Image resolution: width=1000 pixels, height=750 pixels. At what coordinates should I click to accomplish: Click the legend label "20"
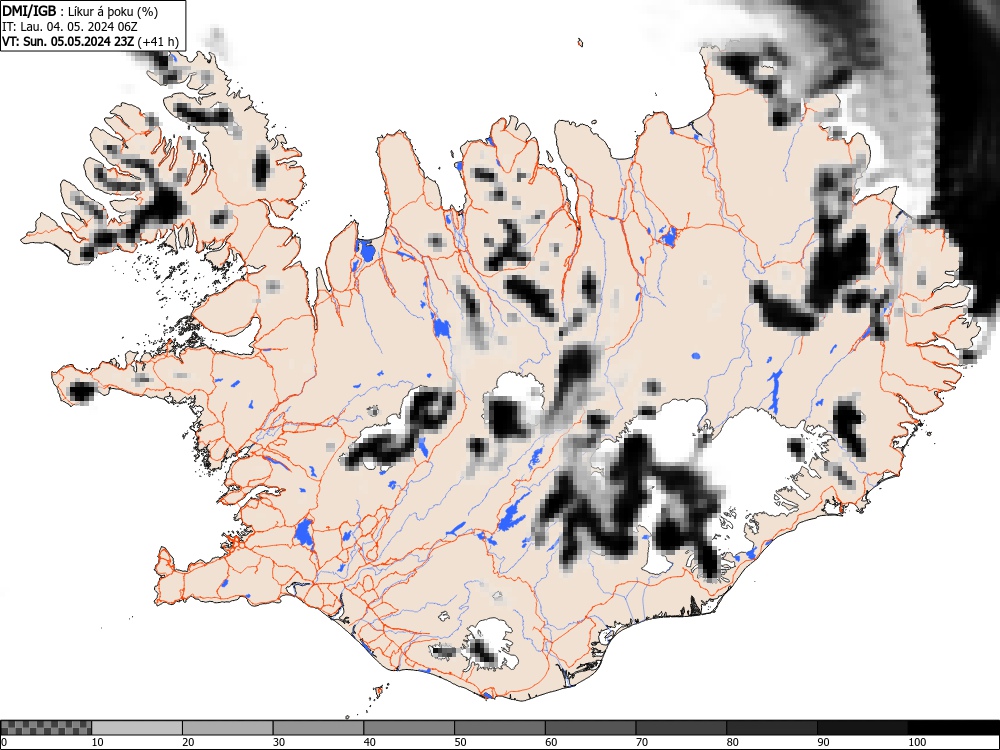click(188, 742)
